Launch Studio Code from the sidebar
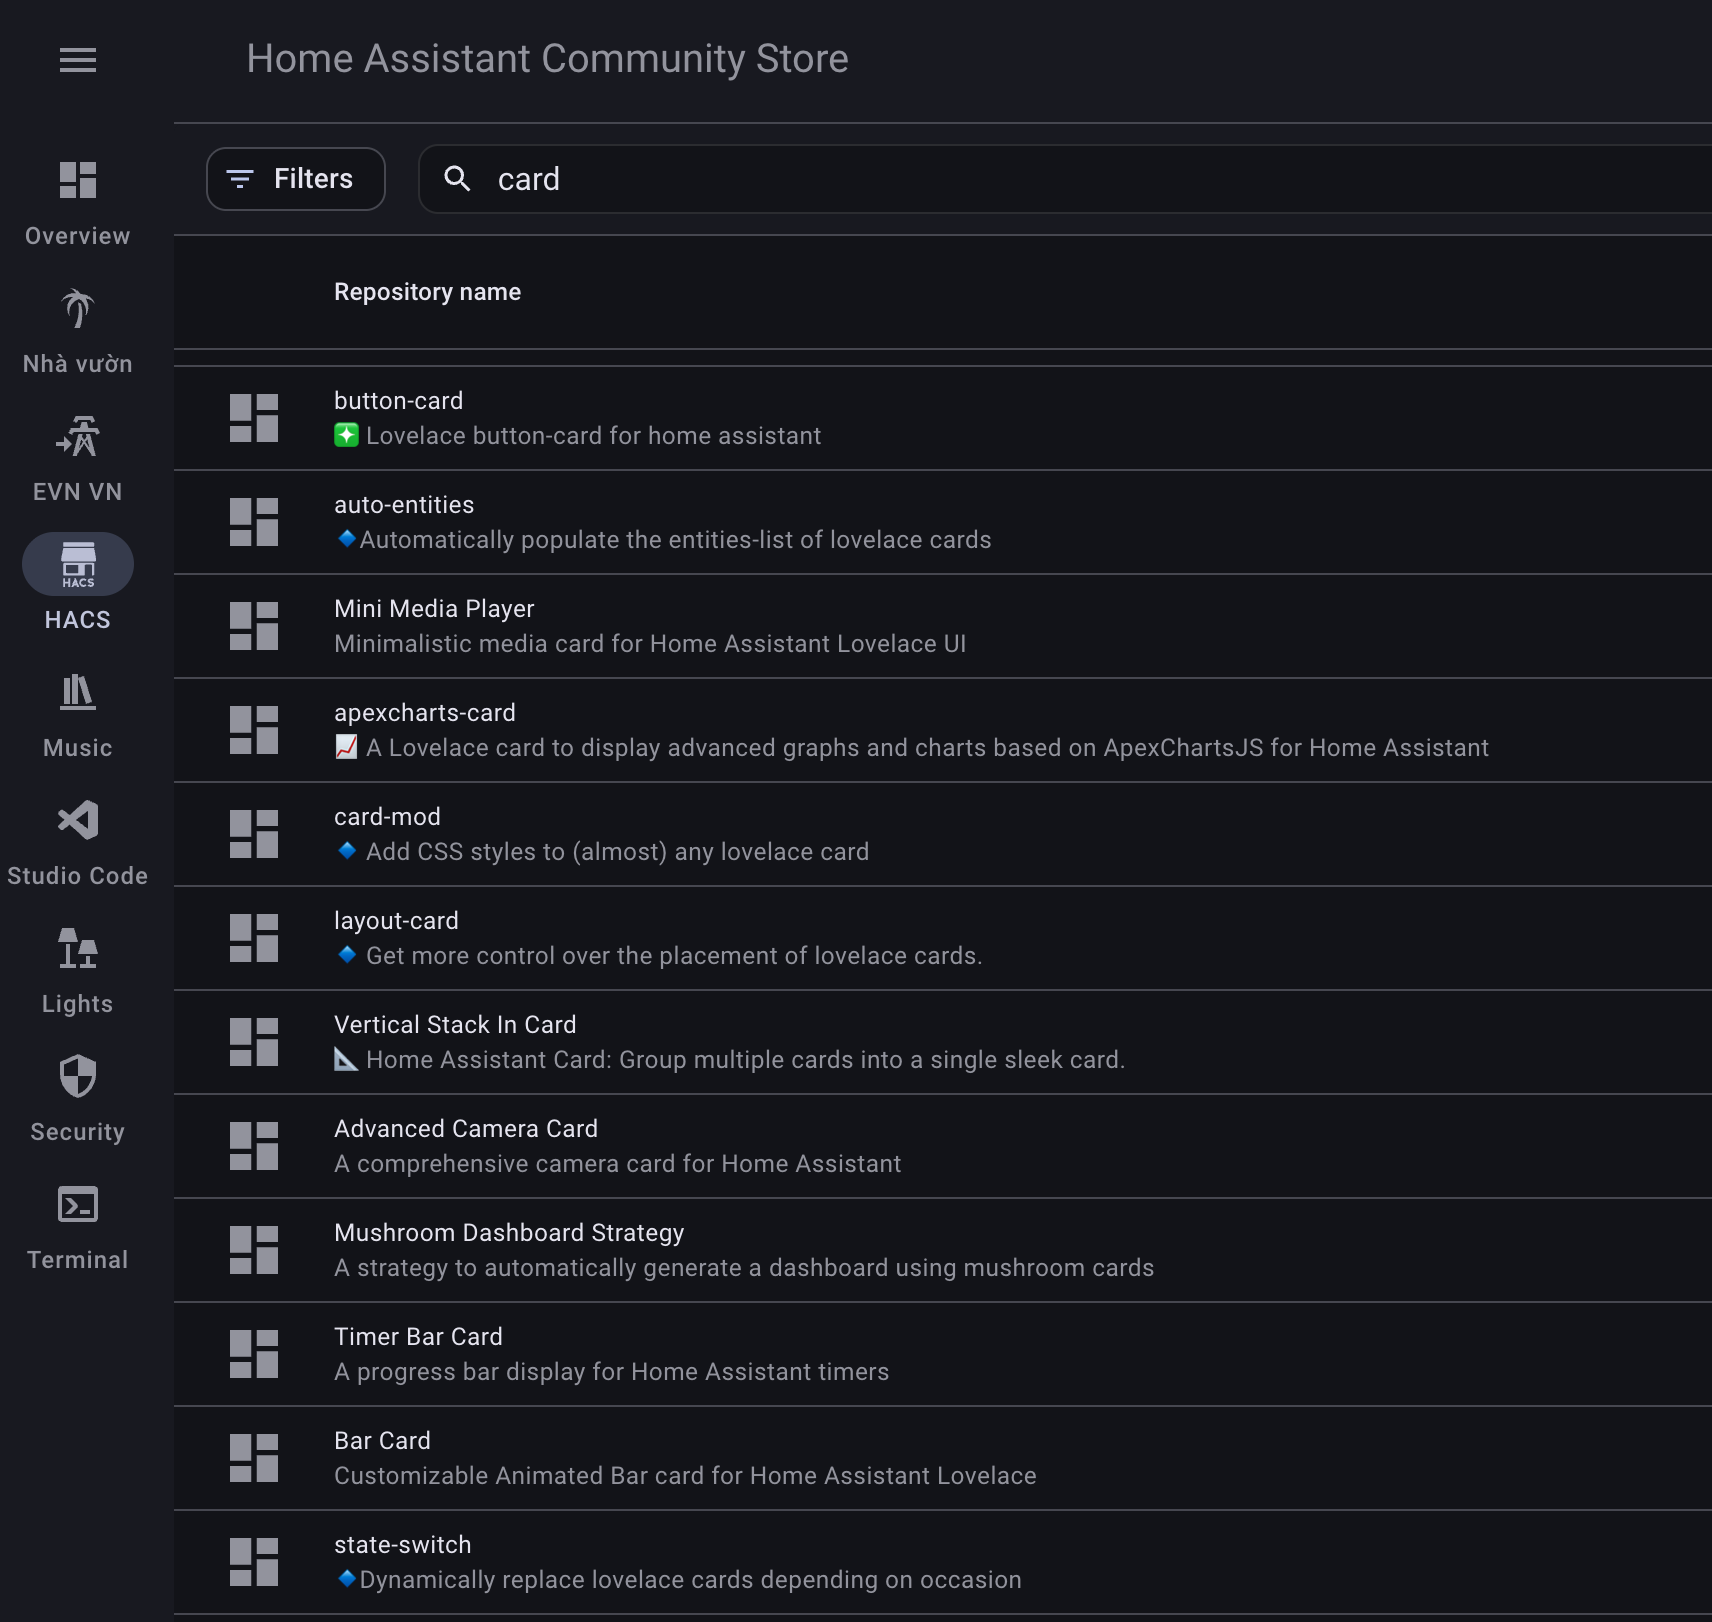 (x=77, y=821)
